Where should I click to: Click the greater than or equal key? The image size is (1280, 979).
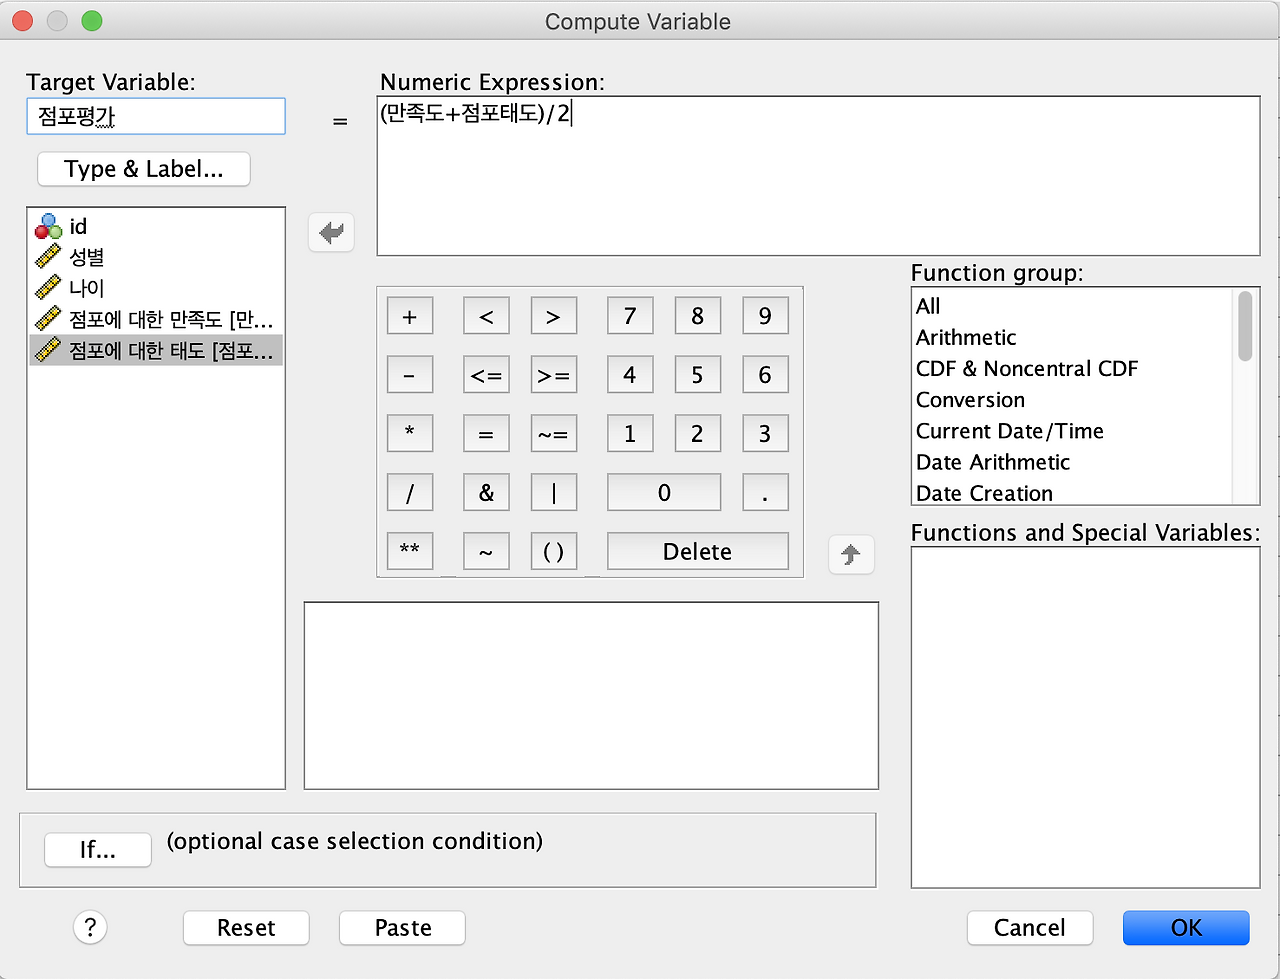[x=553, y=376]
